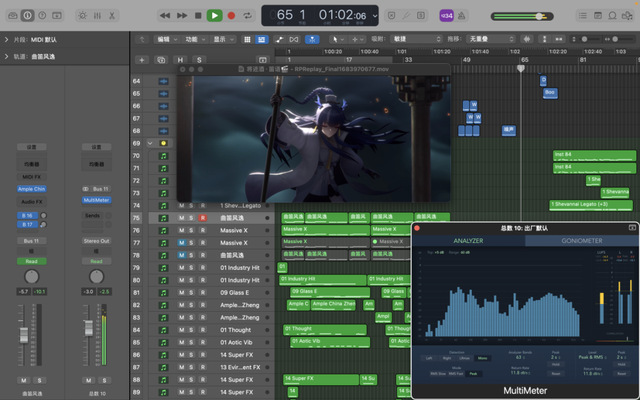
Task: Click the Stereo Out output slot
Action: pyautogui.click(x=96, y=241)
